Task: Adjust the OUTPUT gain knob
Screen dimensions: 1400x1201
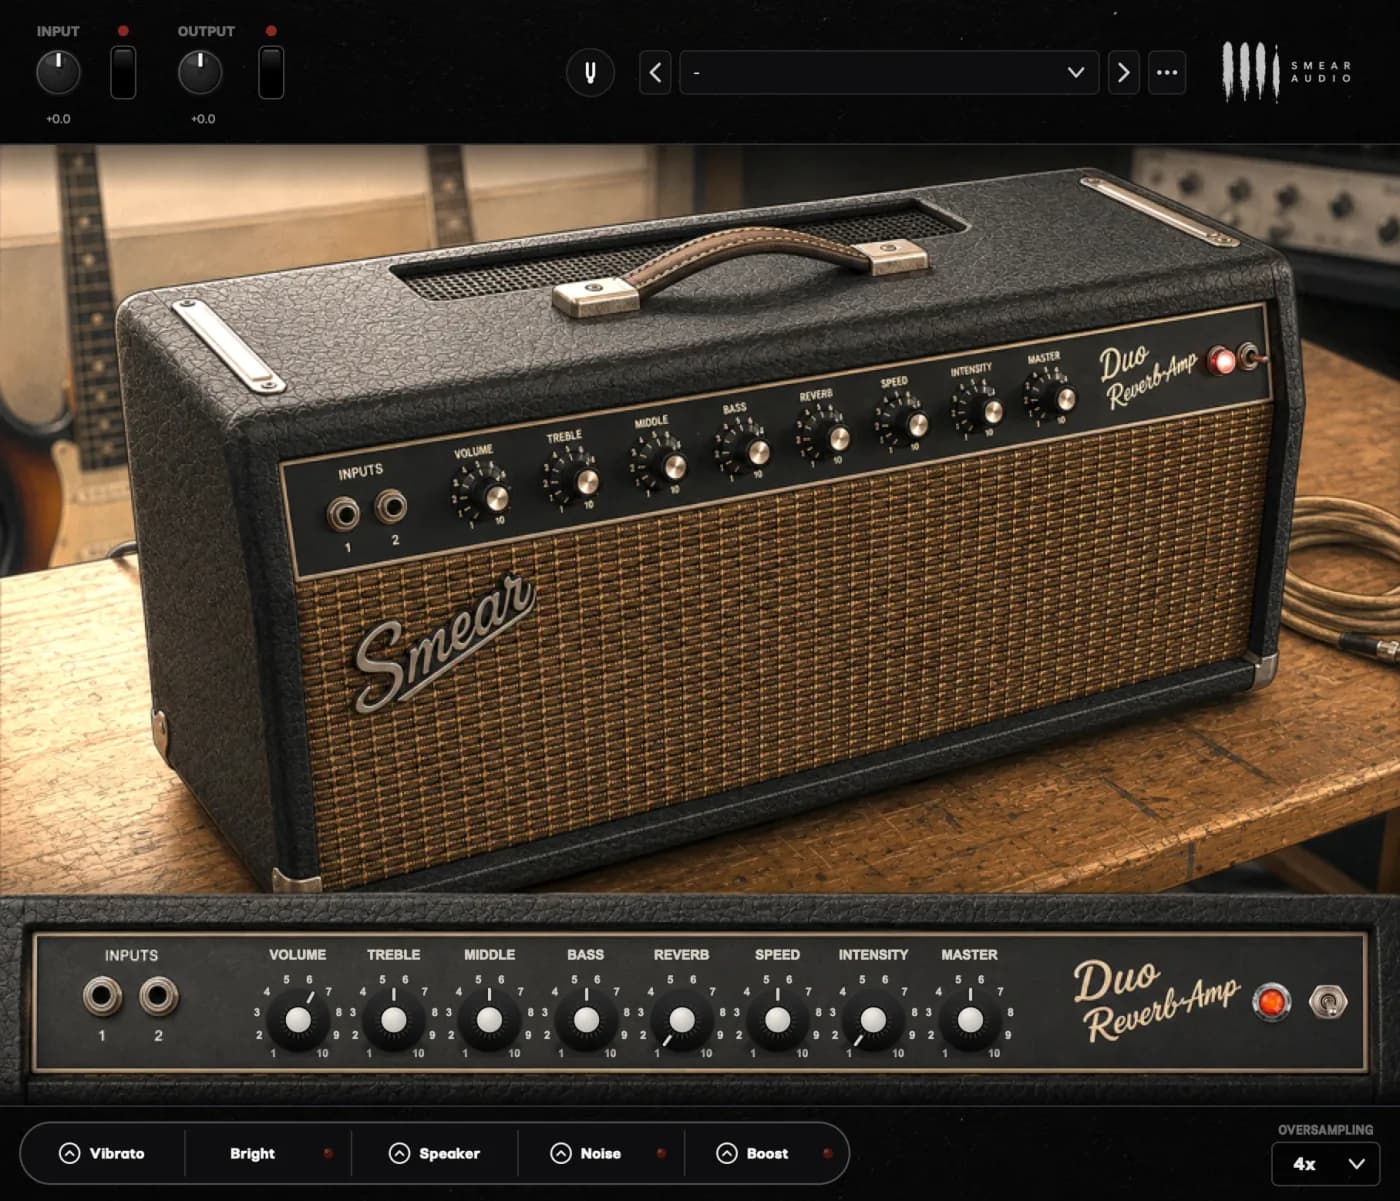Action: point(200,73)
